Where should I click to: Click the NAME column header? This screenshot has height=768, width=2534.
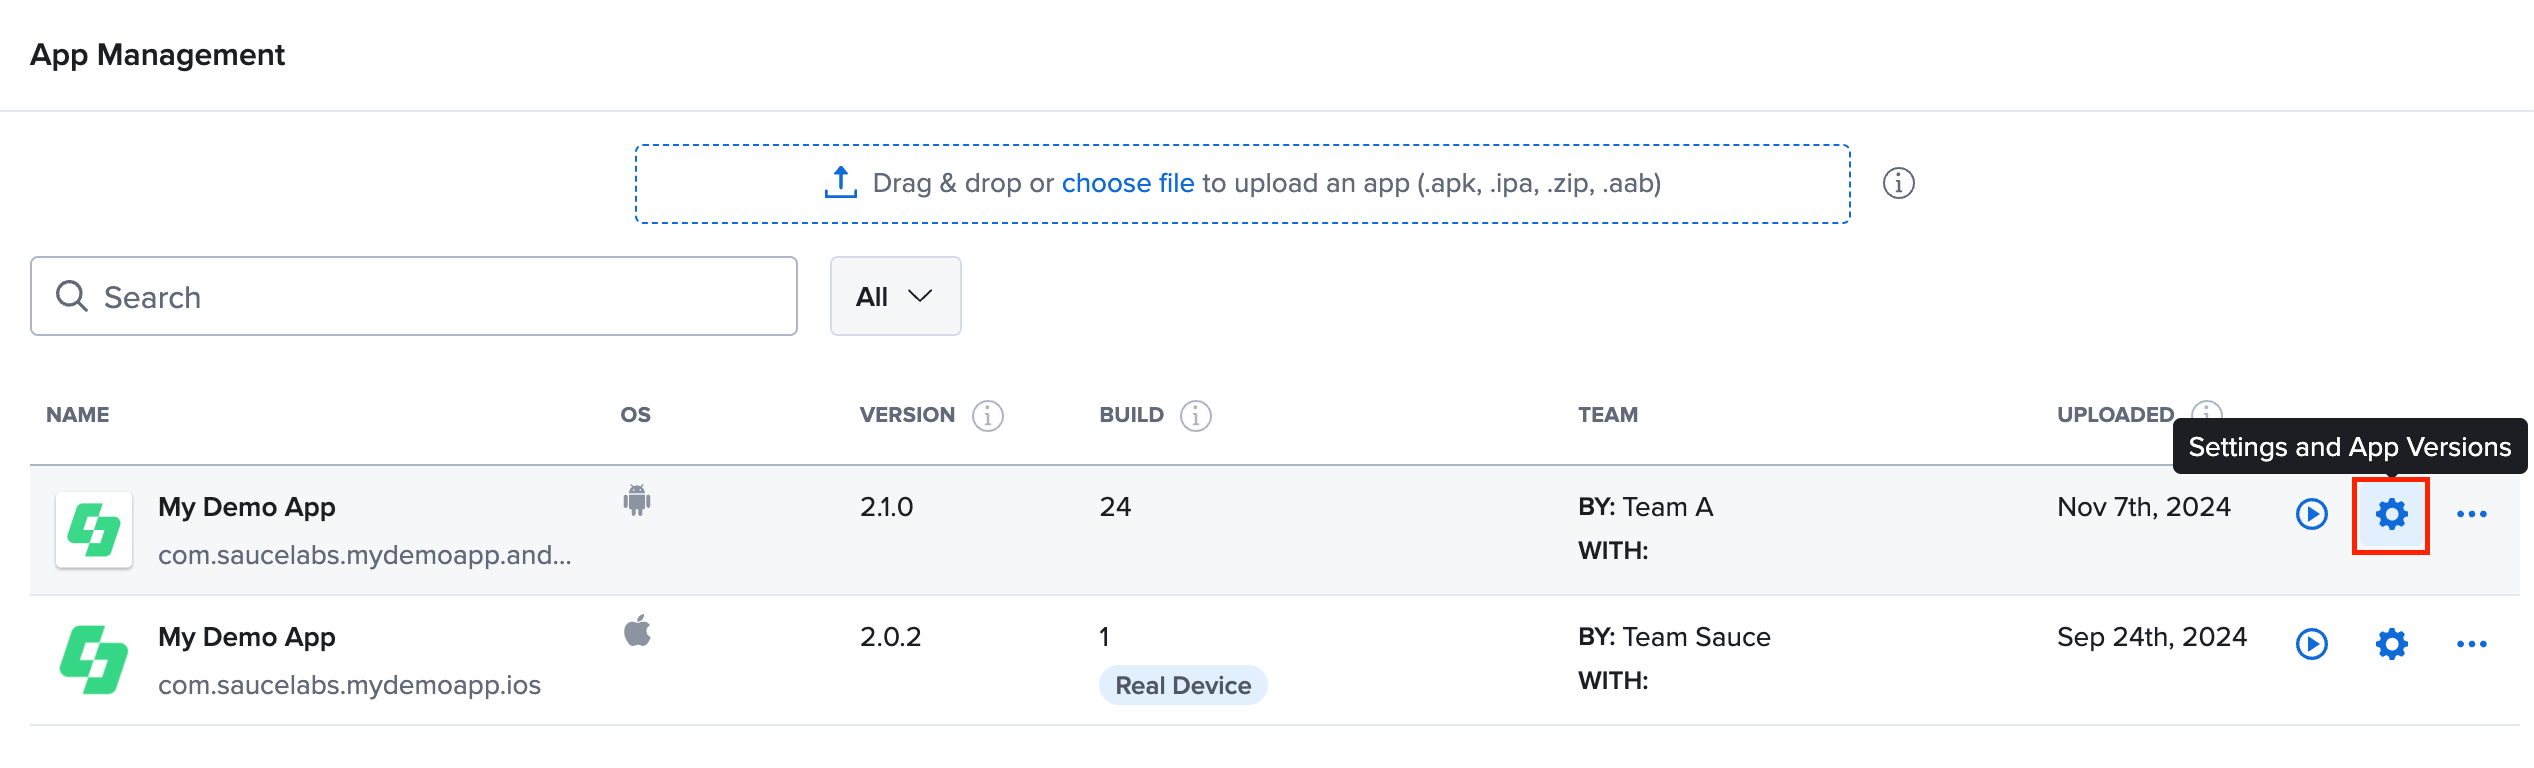point(78,415)
